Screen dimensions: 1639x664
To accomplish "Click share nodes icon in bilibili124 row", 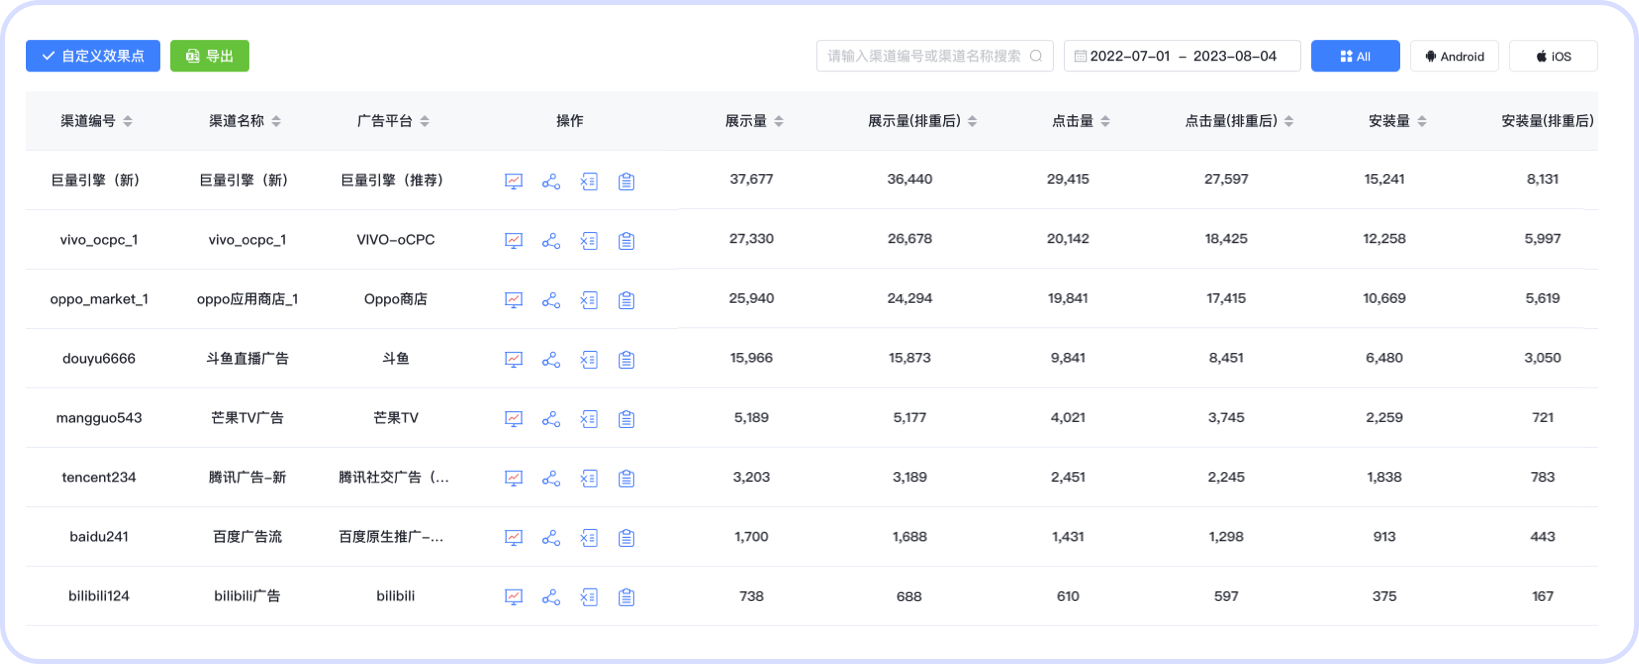I will pos(551,598).
